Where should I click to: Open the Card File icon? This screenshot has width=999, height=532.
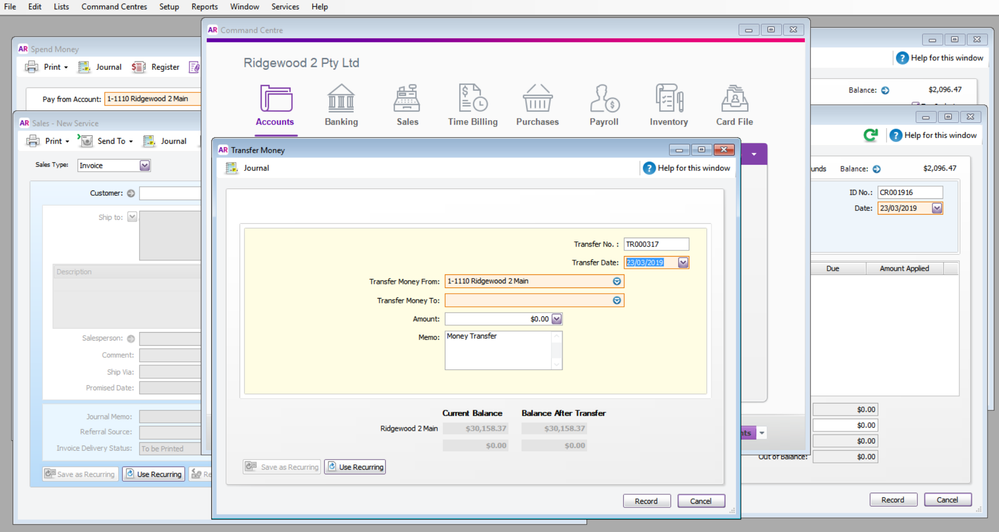[734, 101]
